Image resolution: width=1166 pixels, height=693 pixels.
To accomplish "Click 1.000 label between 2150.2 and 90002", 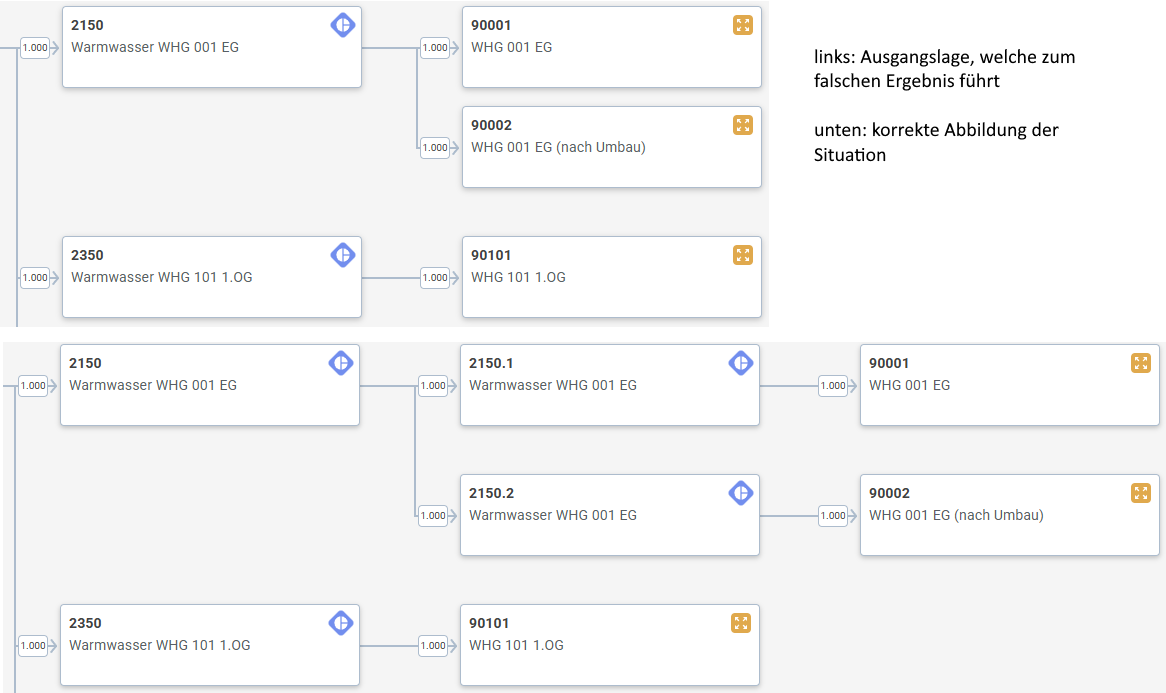I will (x=833, y=515).
